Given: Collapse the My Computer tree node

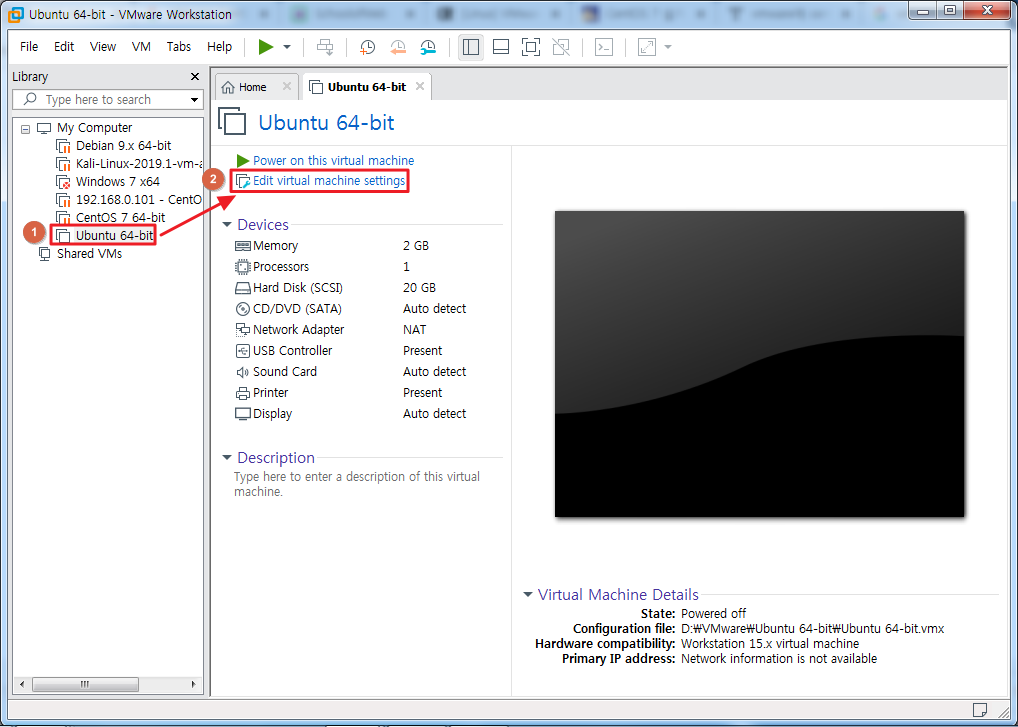Looking at the screenshot, I should [x=26, y=129].
